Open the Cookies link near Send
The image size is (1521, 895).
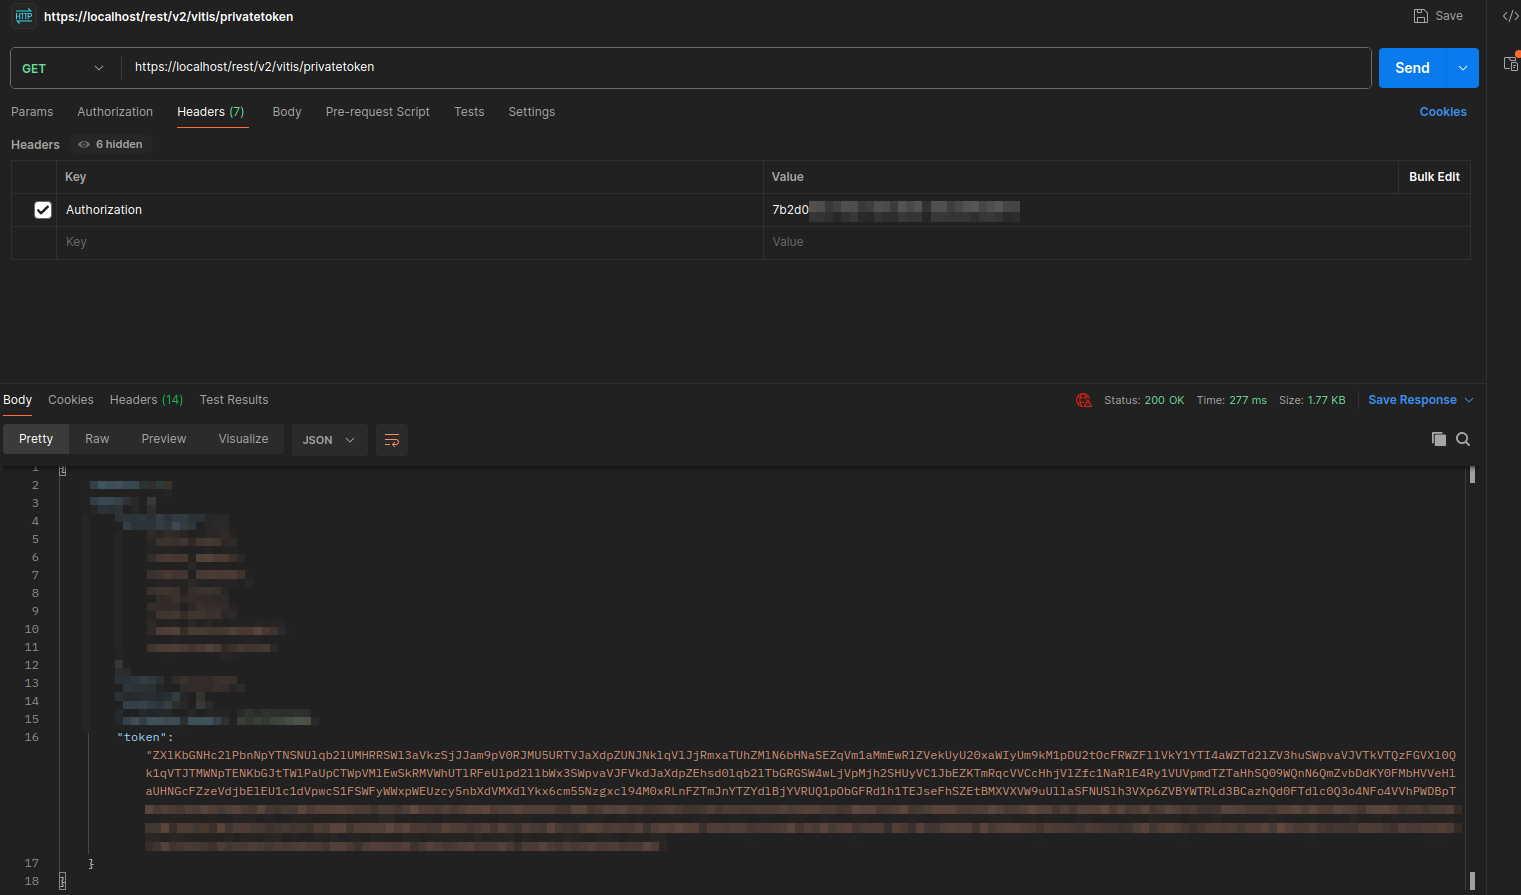pos(1443,112)
